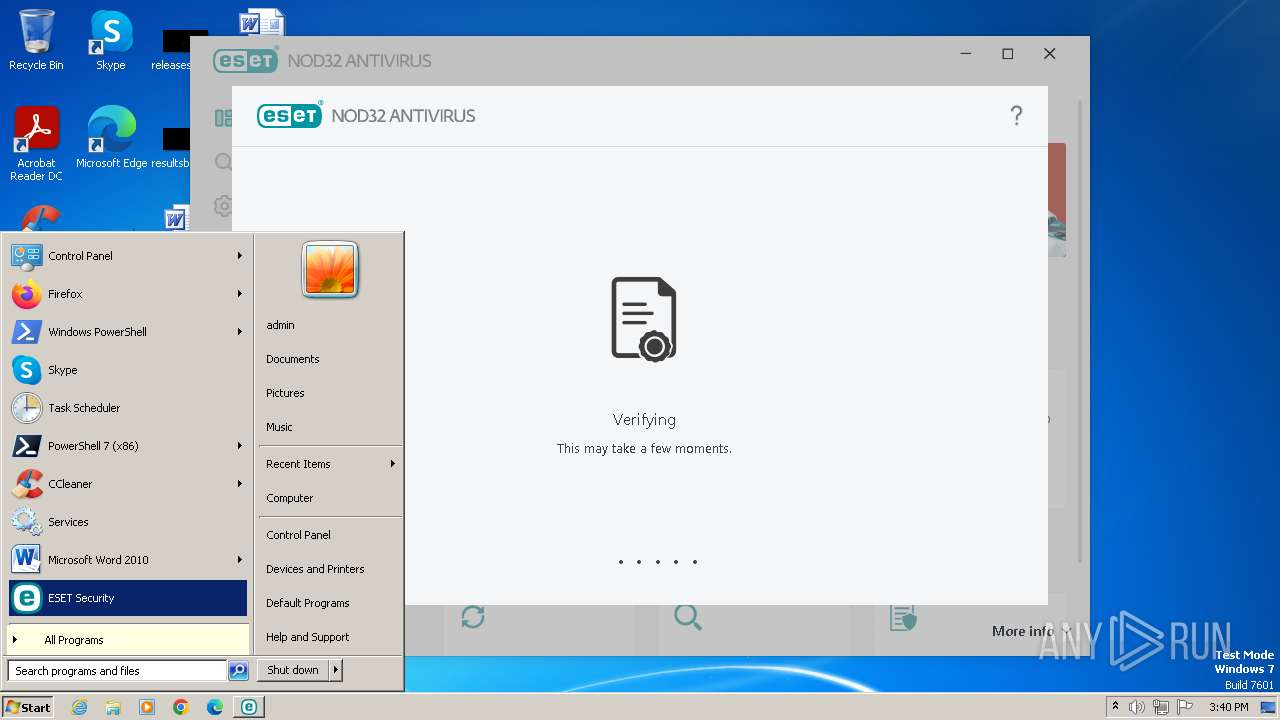Open Word document icon at desktop top
1280x720 pixels.
click(x=262, y=23)
